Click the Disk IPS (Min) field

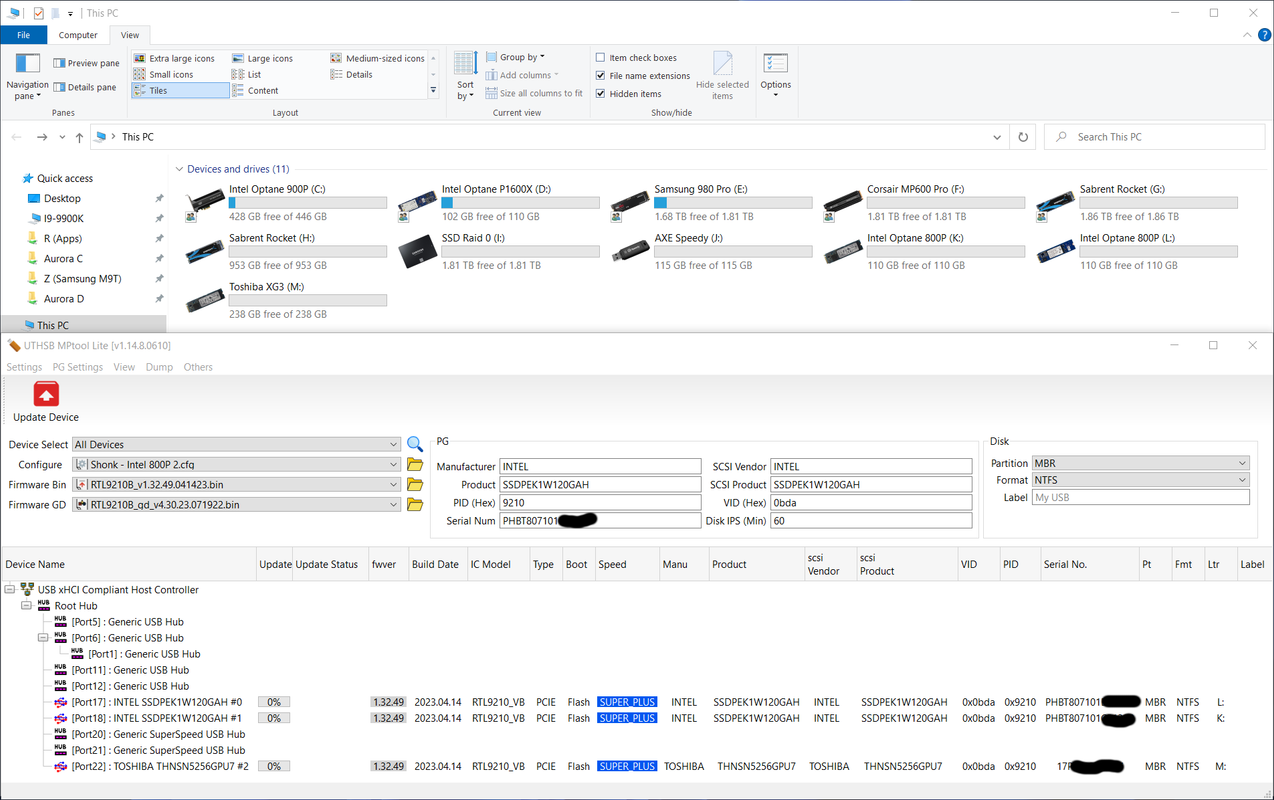point(871,520)
